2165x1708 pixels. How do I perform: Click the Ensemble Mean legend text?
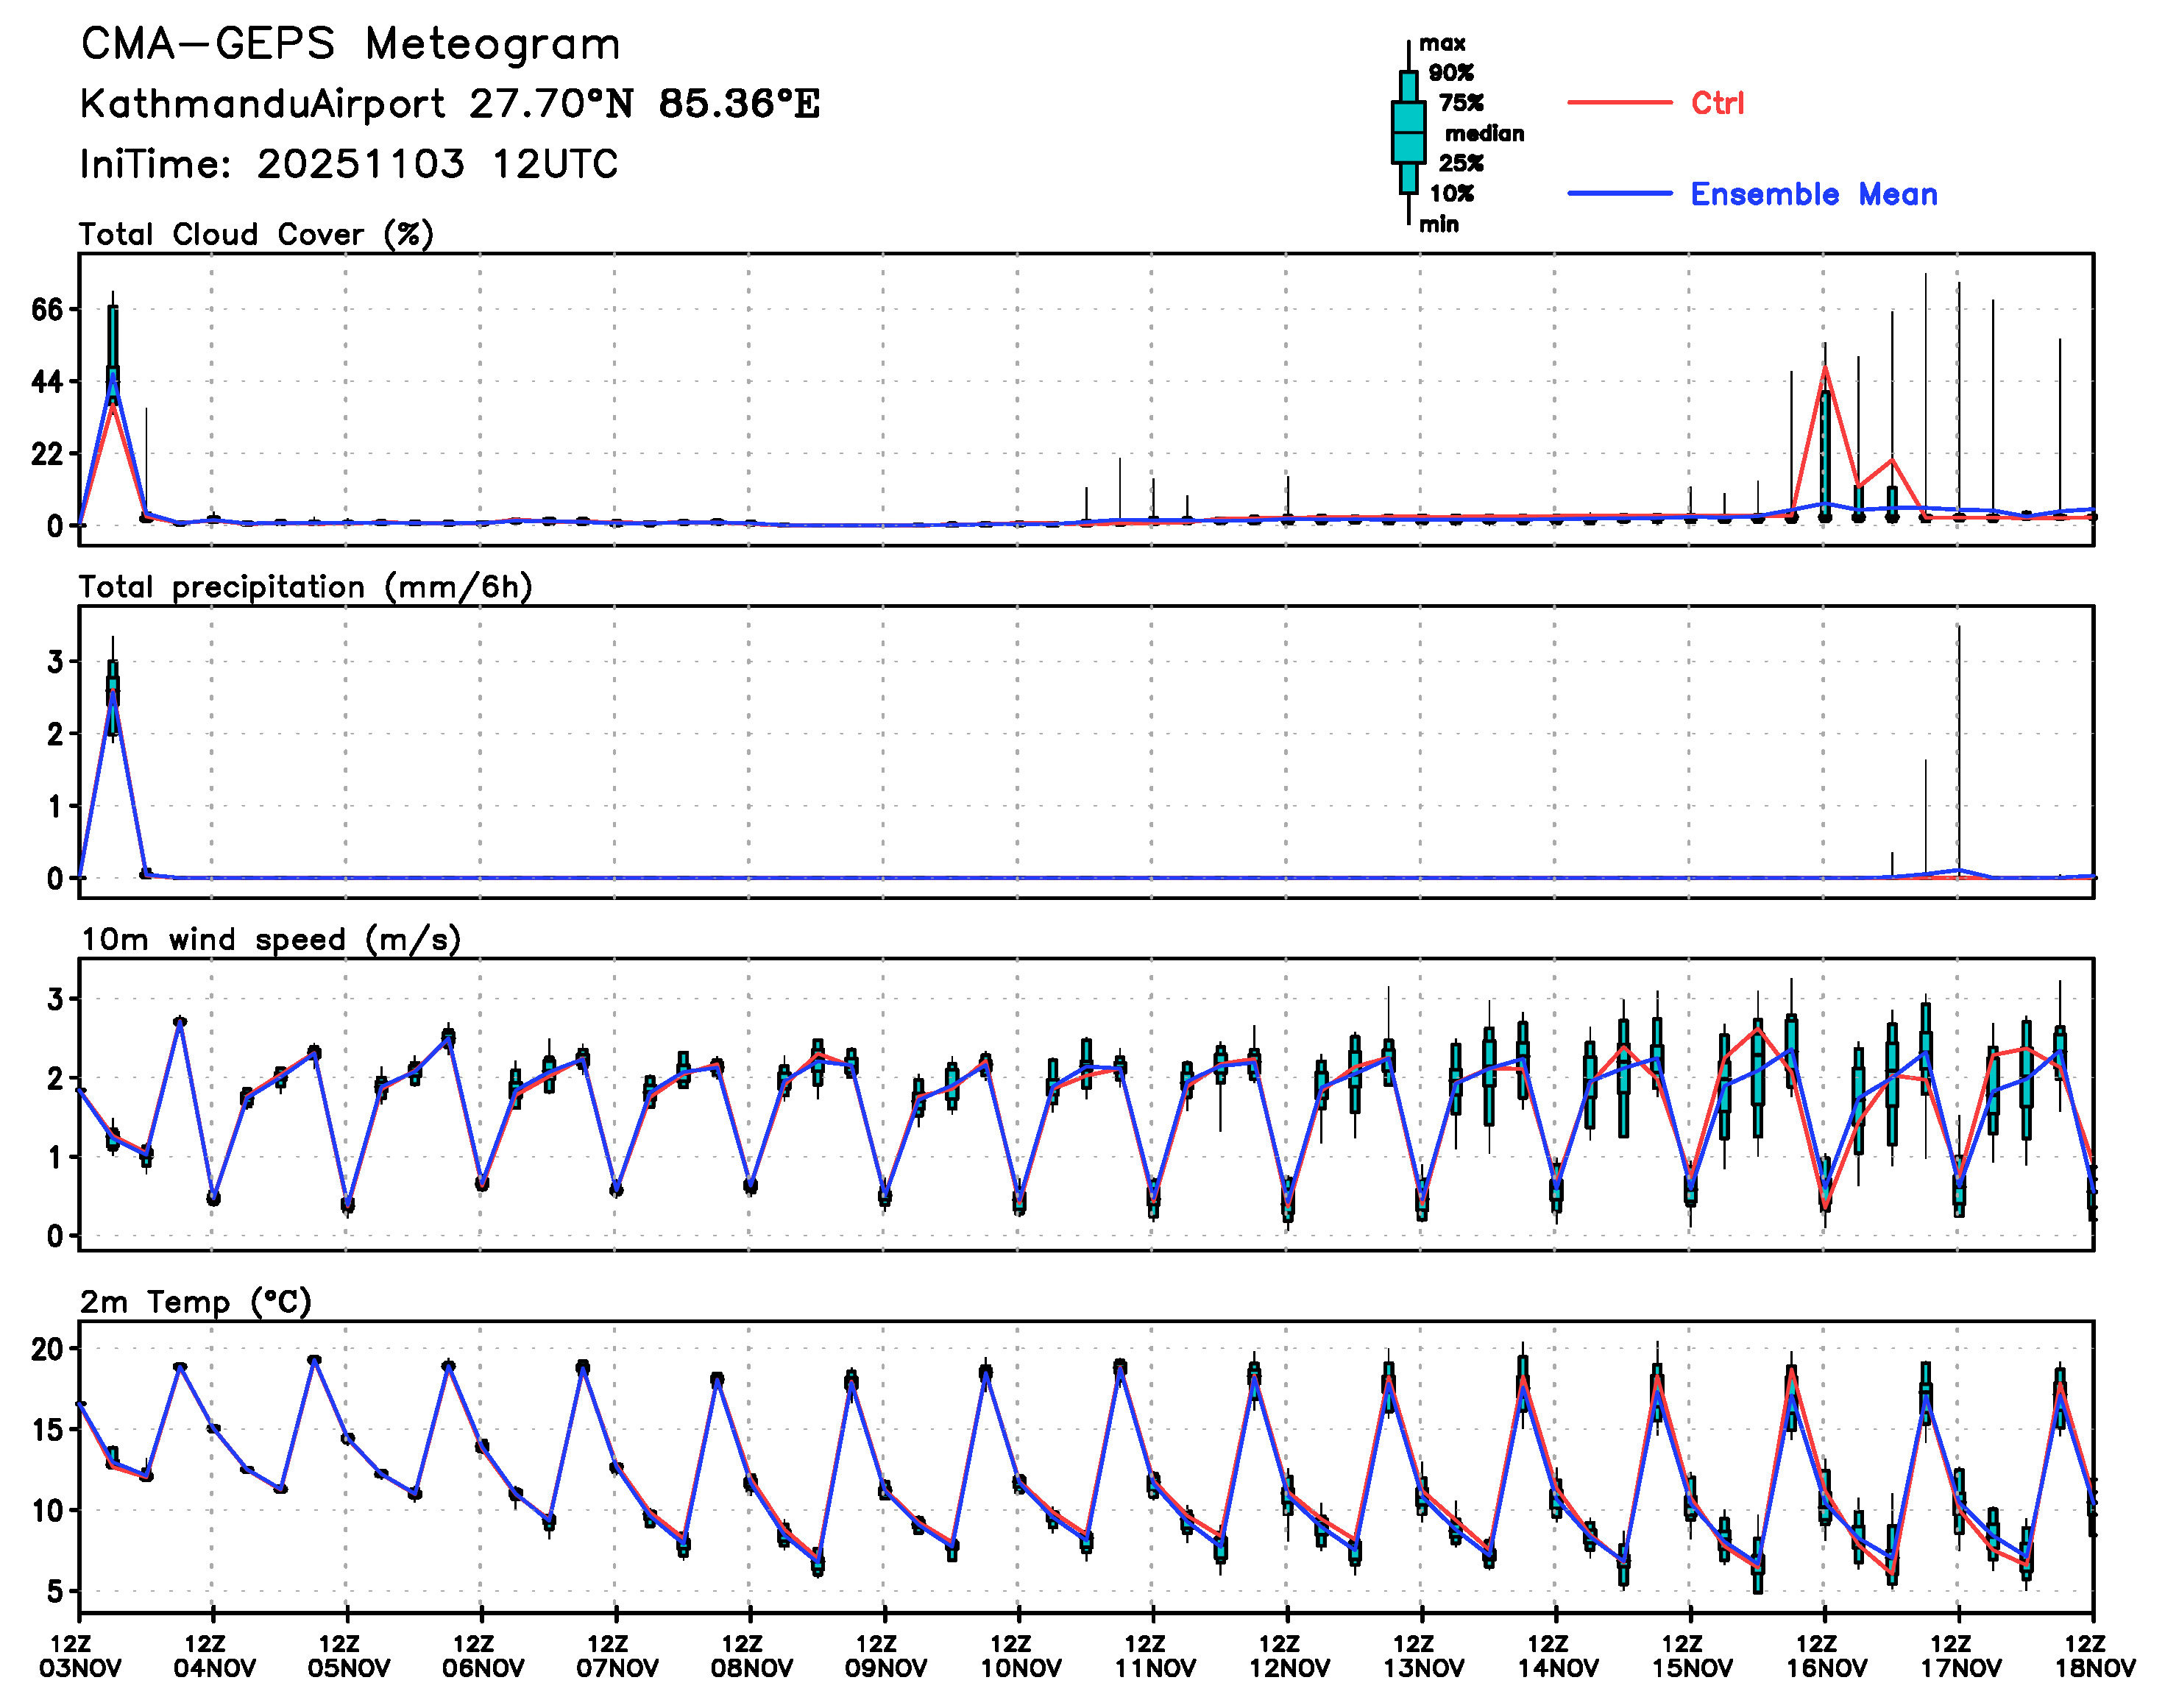pyautogui.click(x=1813, y=194)
